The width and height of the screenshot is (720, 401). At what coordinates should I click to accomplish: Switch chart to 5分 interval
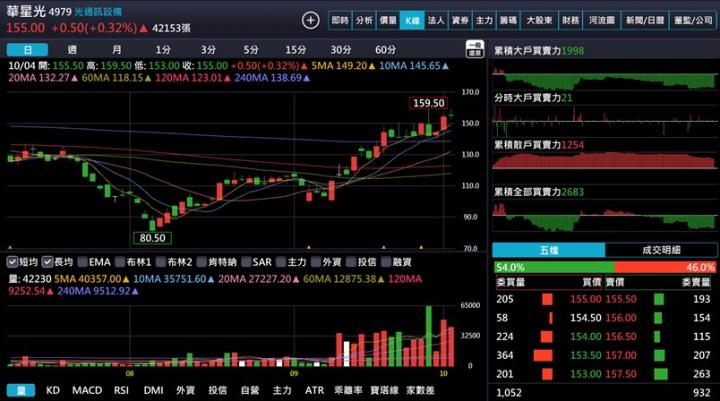point(251,50)
